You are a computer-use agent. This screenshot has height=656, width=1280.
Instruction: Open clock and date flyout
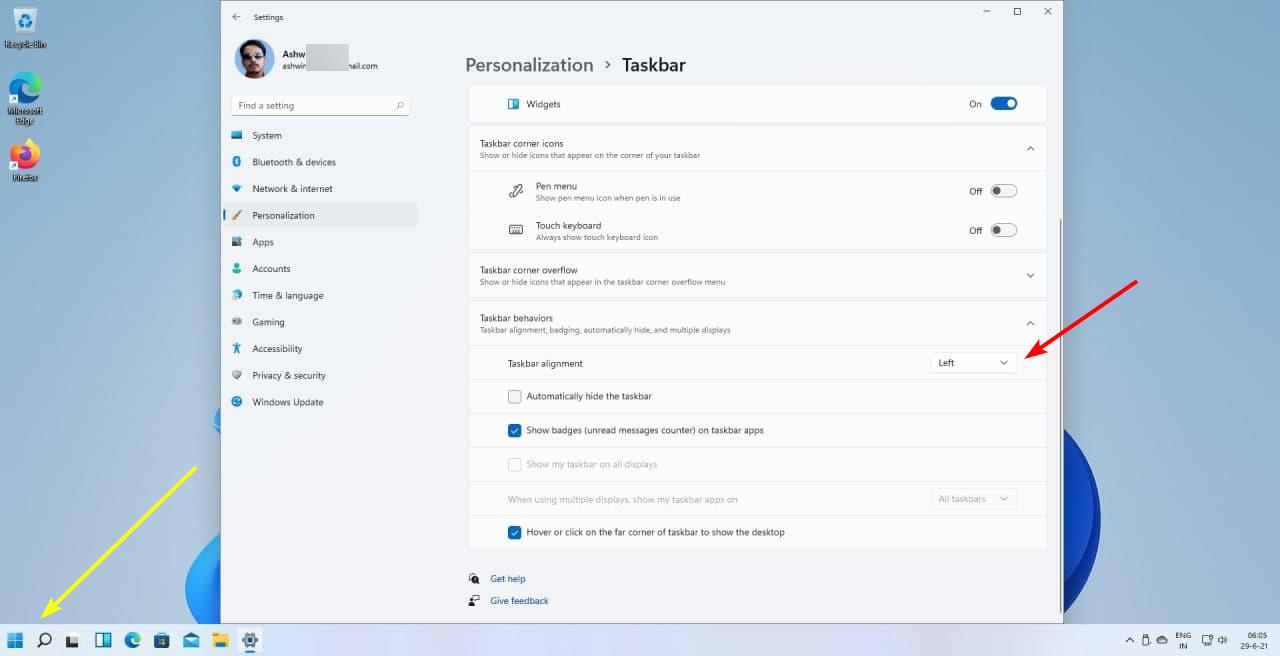pos(1254,640)
